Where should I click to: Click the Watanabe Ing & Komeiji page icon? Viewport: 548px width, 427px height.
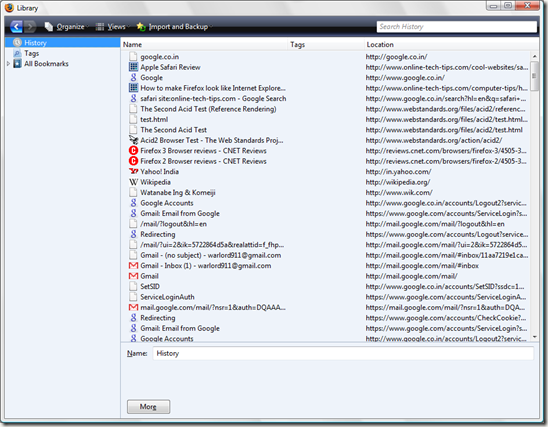coord(133,192)
